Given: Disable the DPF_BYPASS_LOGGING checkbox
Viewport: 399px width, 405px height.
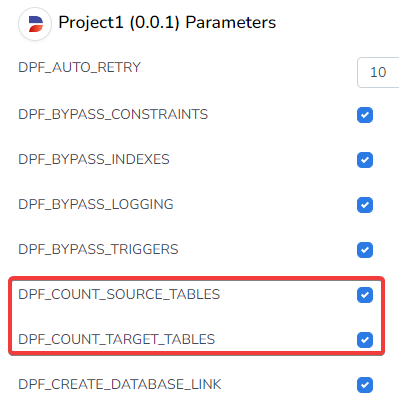Looking at the screenshot, I should click(365, 205).
